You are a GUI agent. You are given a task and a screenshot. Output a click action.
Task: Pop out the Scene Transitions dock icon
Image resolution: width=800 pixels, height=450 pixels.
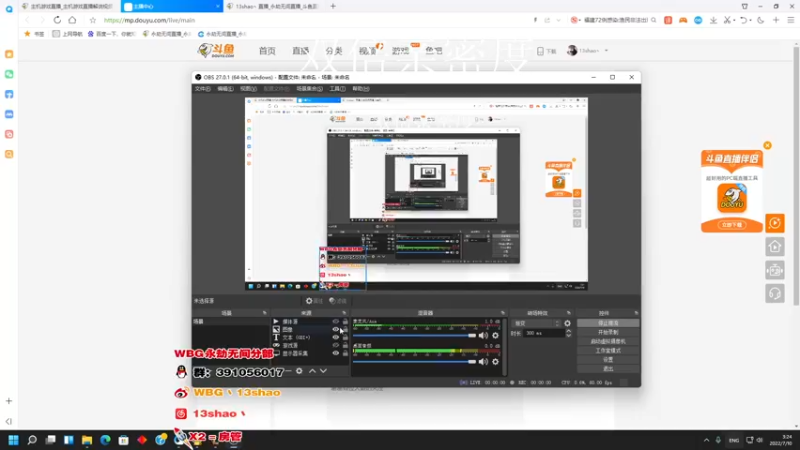click(x=568, y=313)
